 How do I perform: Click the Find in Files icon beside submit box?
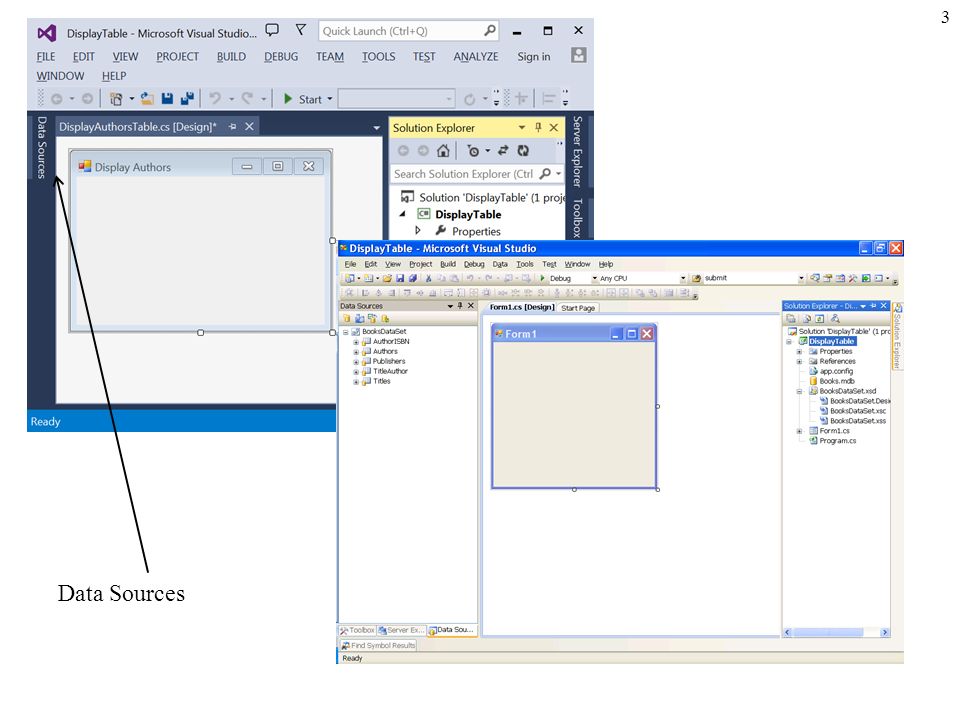697,278
